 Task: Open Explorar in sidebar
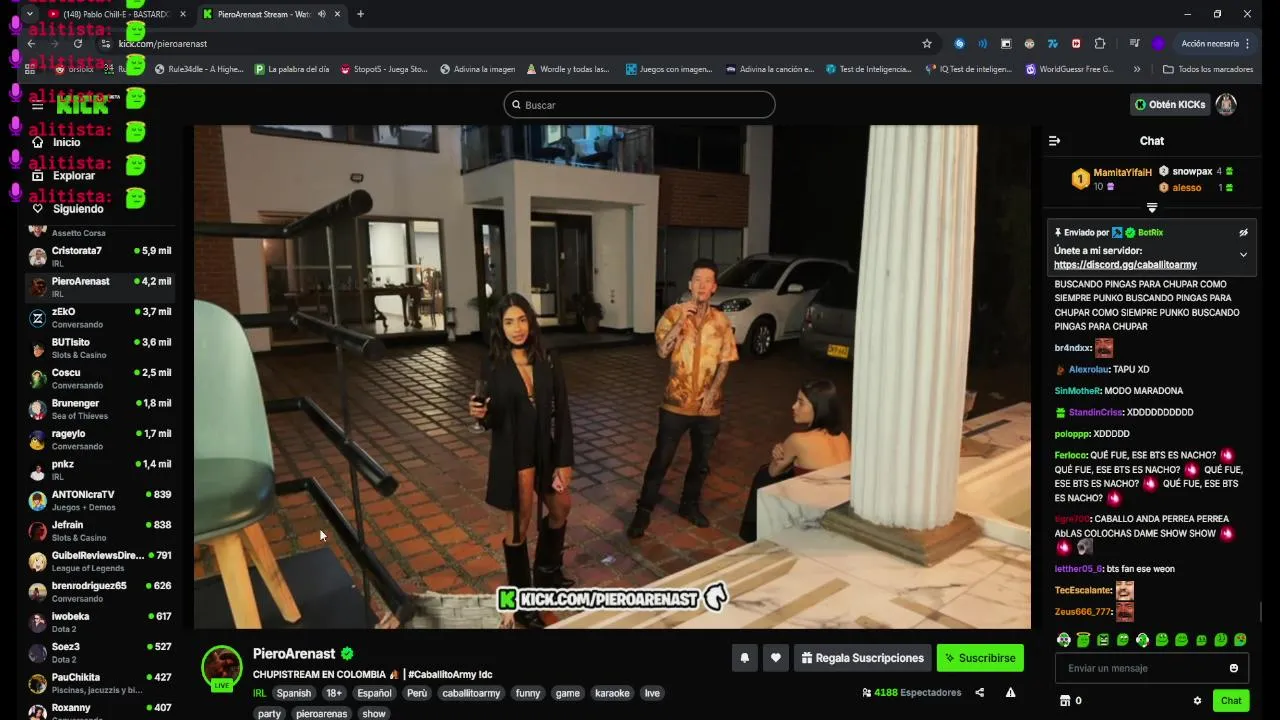tap(73, 176)
